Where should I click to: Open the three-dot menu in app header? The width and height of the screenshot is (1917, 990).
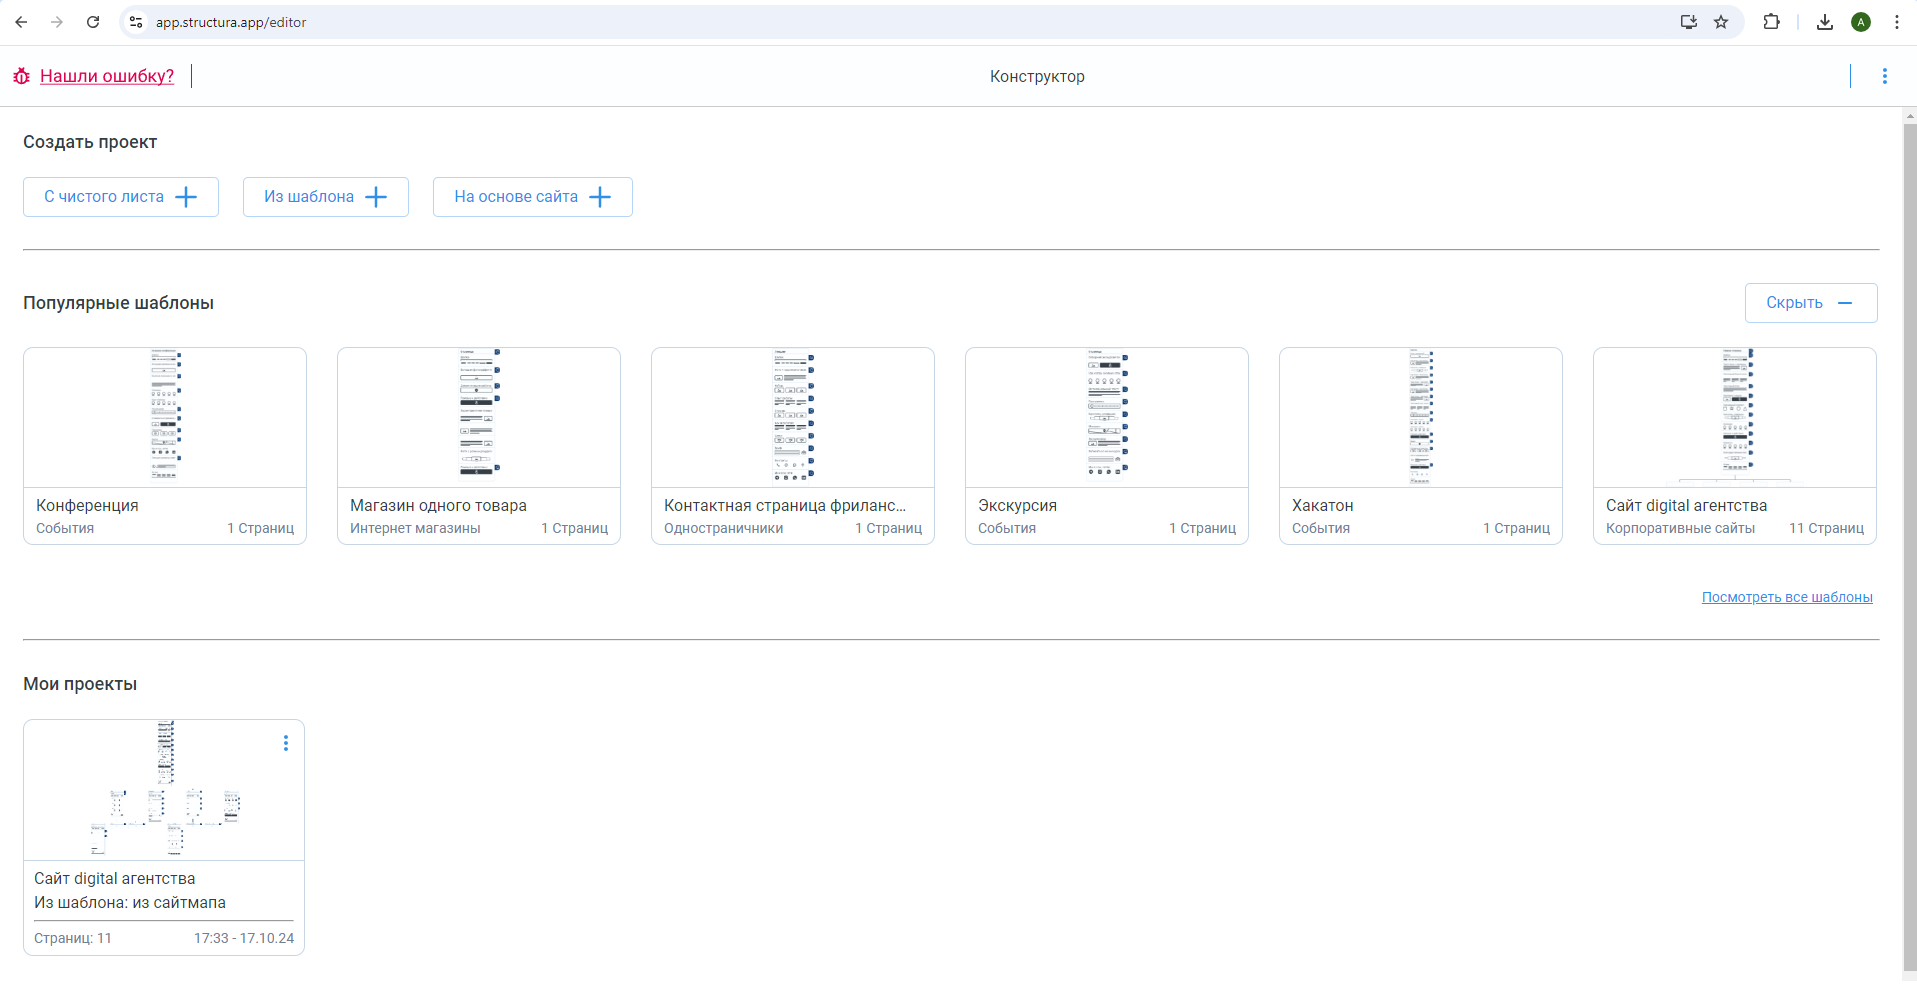1884,76
